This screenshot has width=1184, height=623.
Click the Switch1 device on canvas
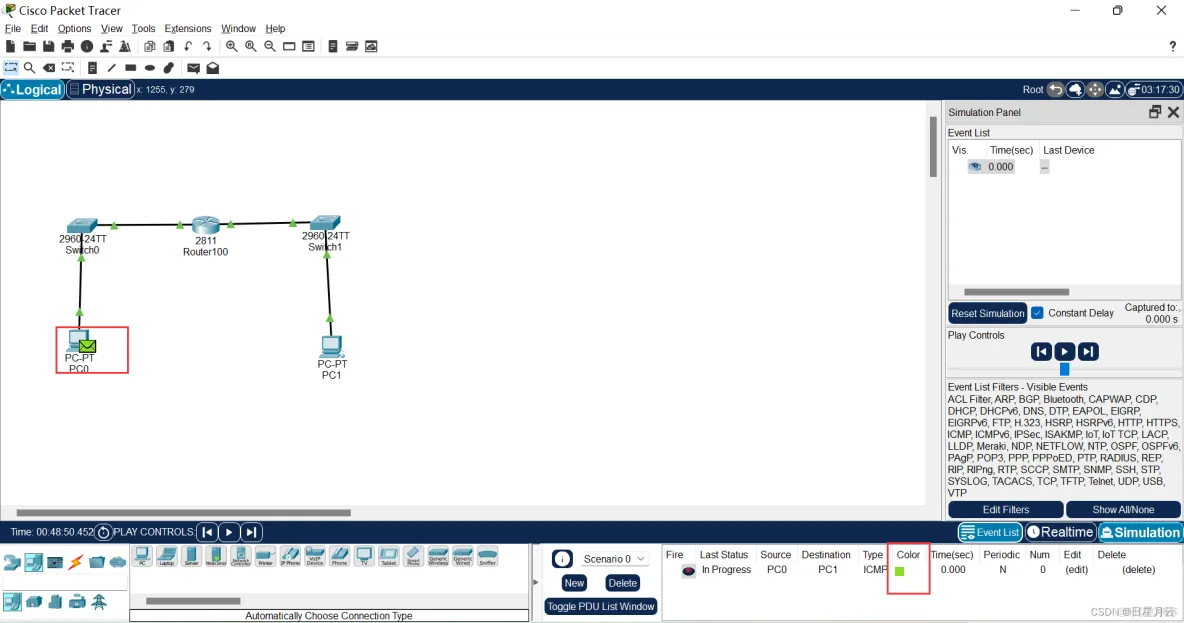325,223
